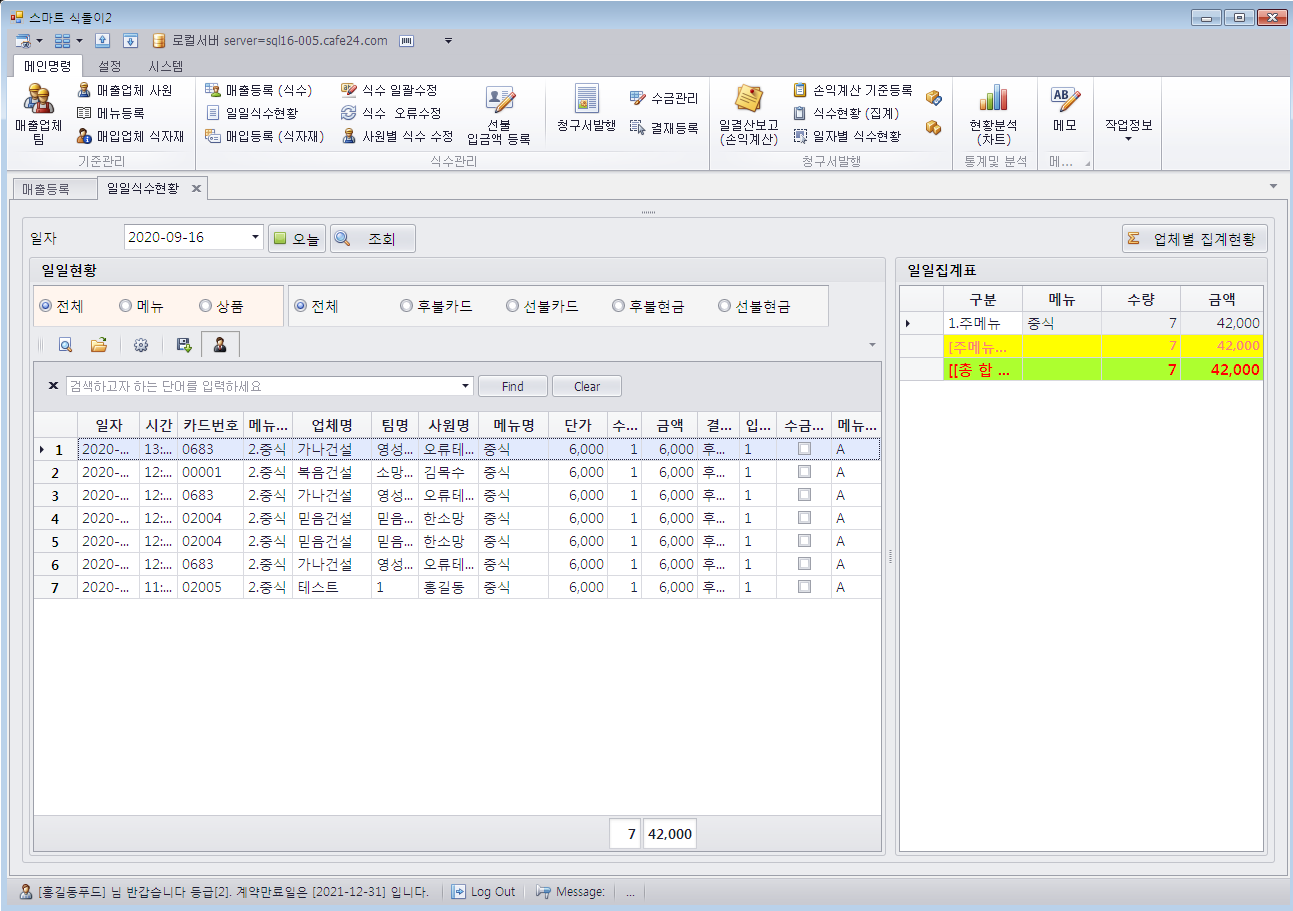This screenshot has height=911, width=1293.
Task: Expand the search word history dropdown arrow
Action: (x=466, y=386)
